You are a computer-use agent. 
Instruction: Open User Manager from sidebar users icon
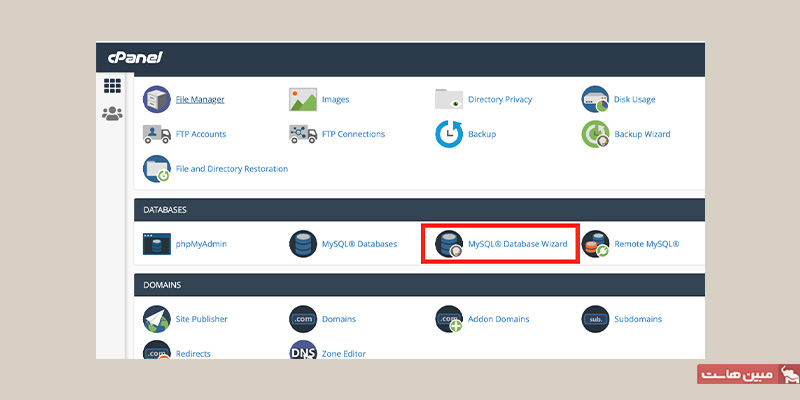tap(113, 114)
